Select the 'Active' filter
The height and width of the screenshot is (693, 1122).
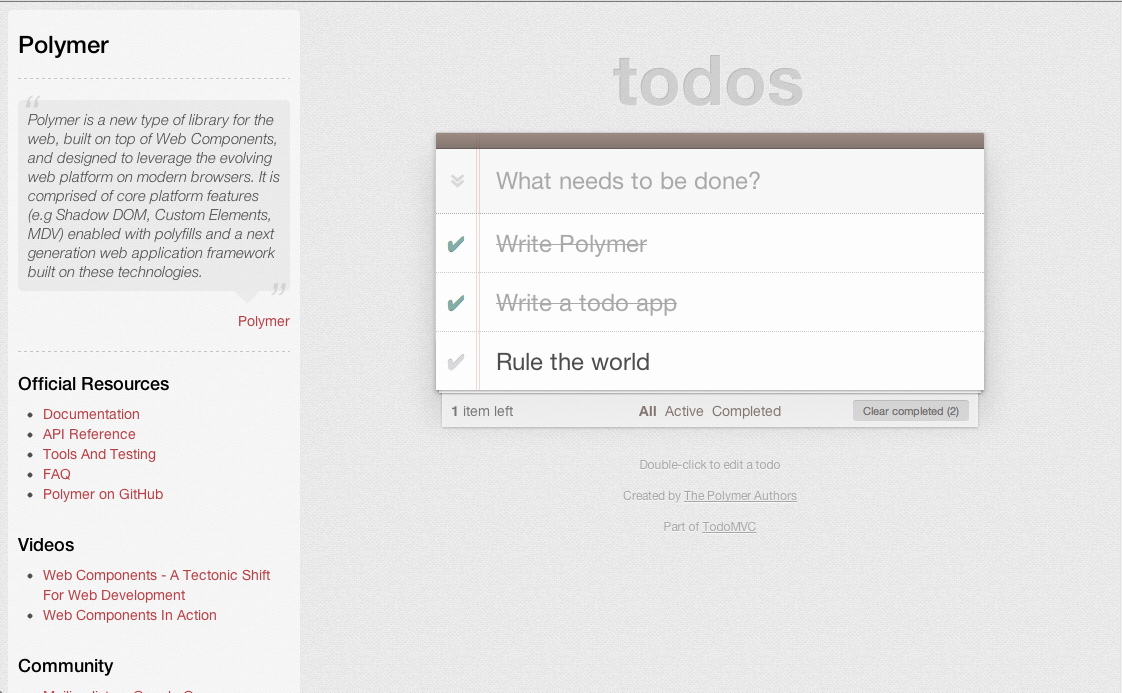pyautogui.click(x=684, y=412)
